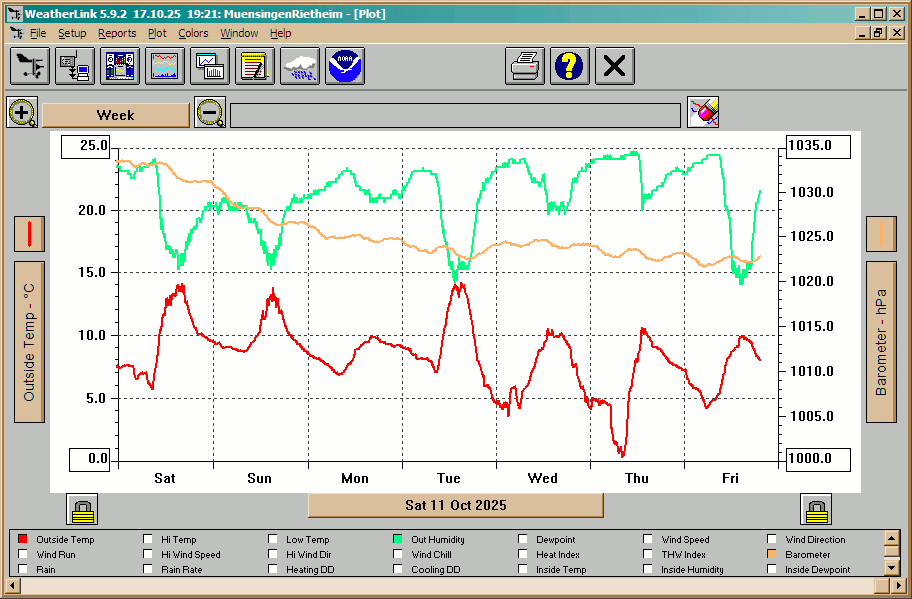Click the Week time span selector

[115, 115]
